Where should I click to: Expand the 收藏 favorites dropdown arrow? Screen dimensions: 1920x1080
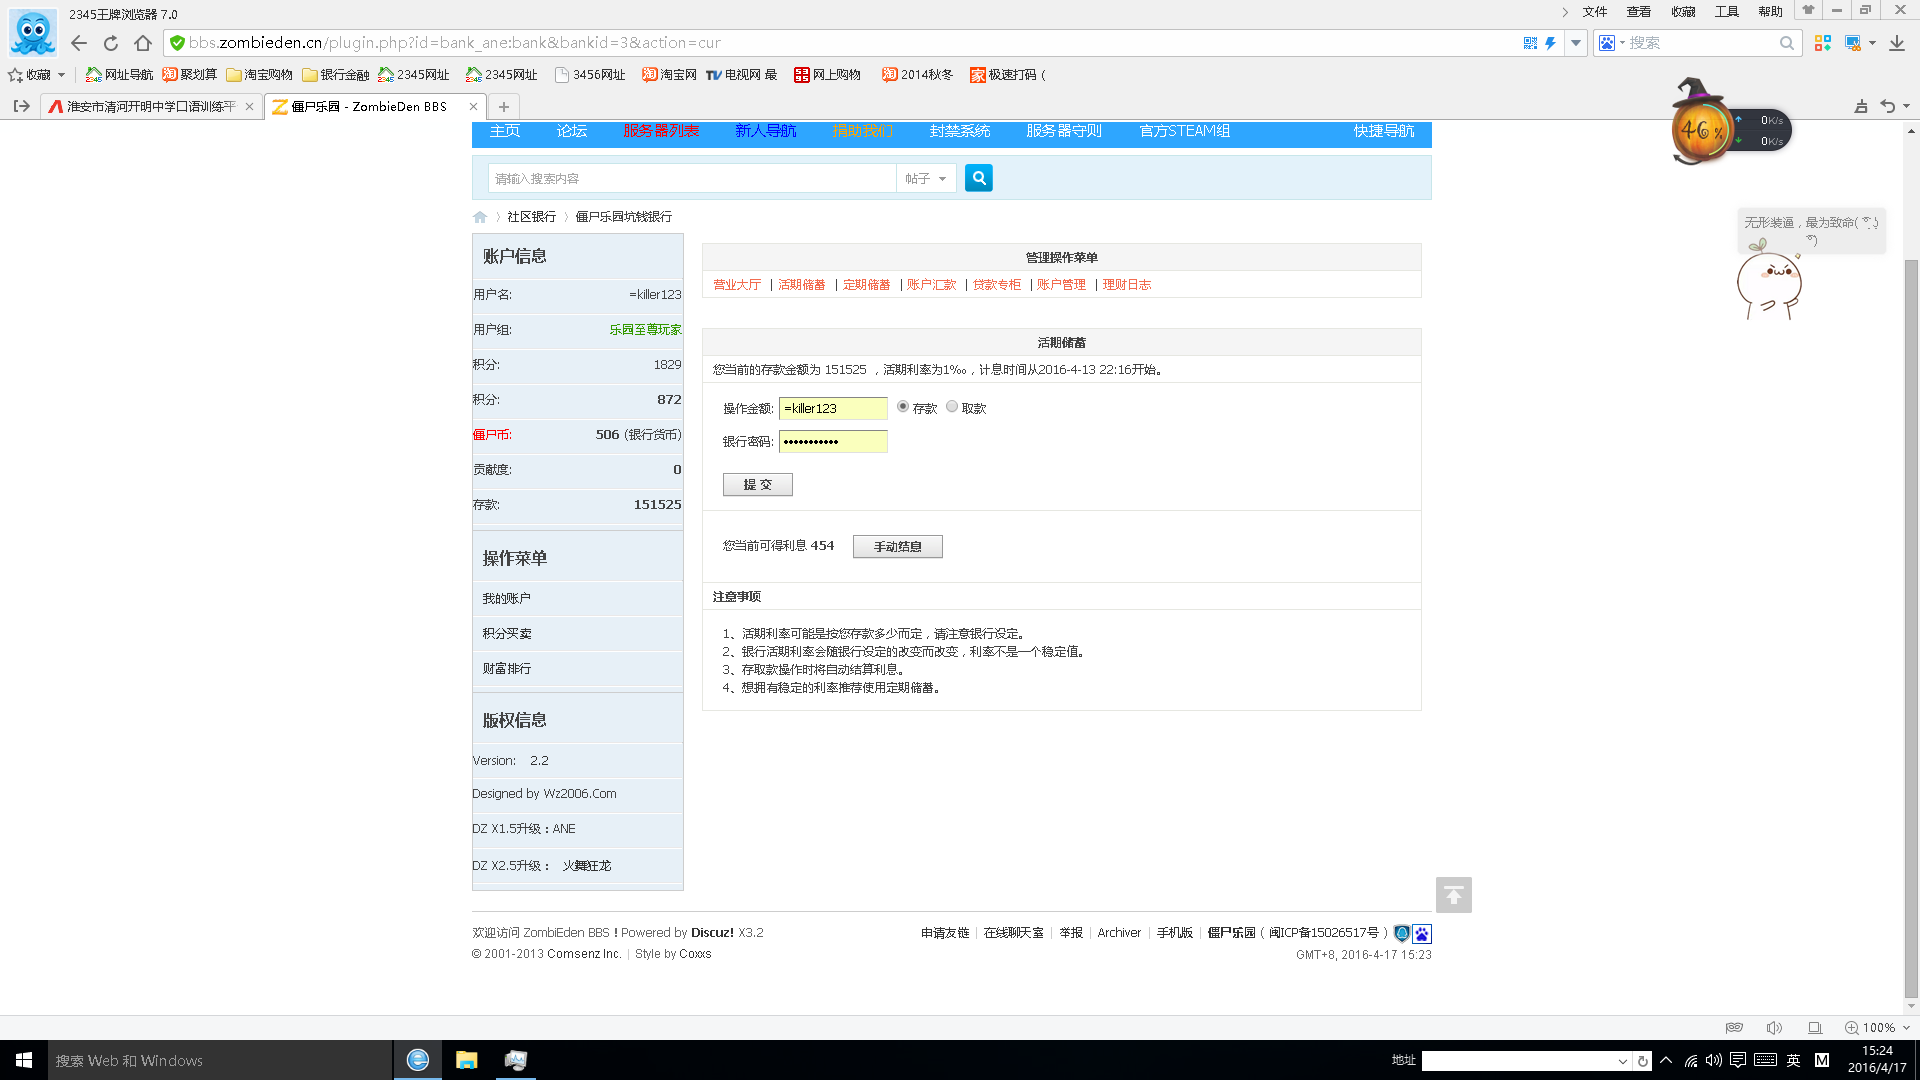pos(61,75)
